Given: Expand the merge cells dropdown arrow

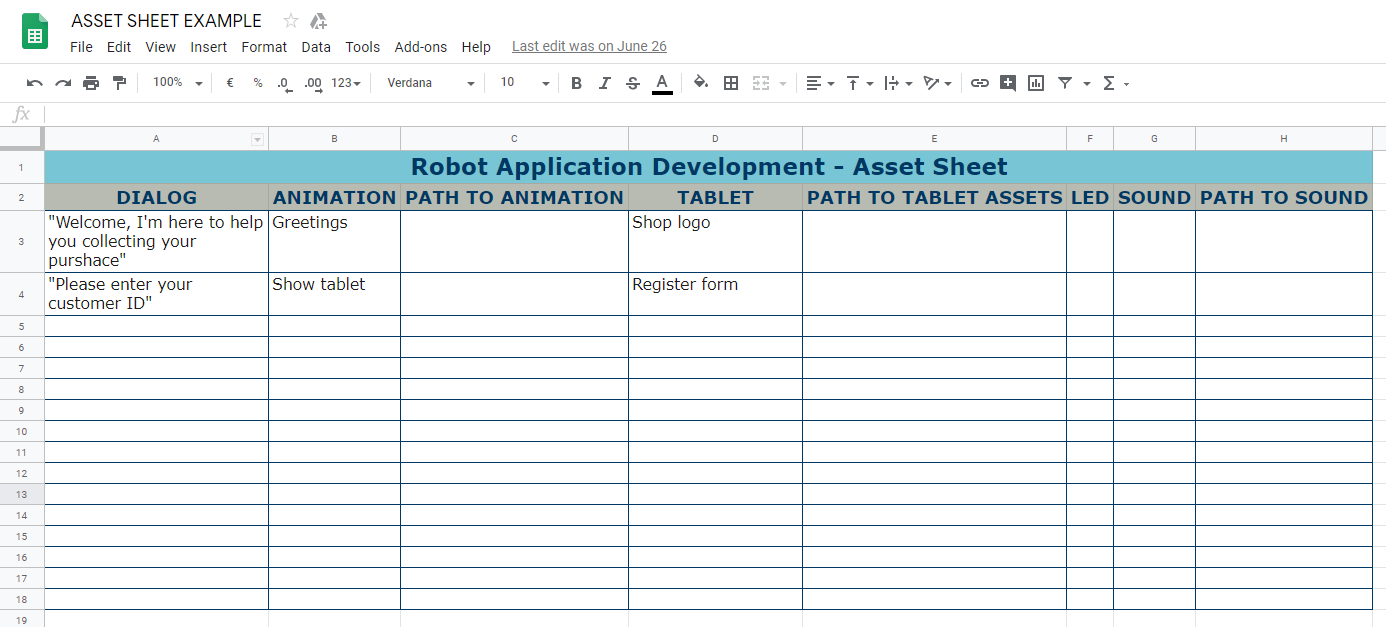Looking at the screenshot, I should 782,83.
